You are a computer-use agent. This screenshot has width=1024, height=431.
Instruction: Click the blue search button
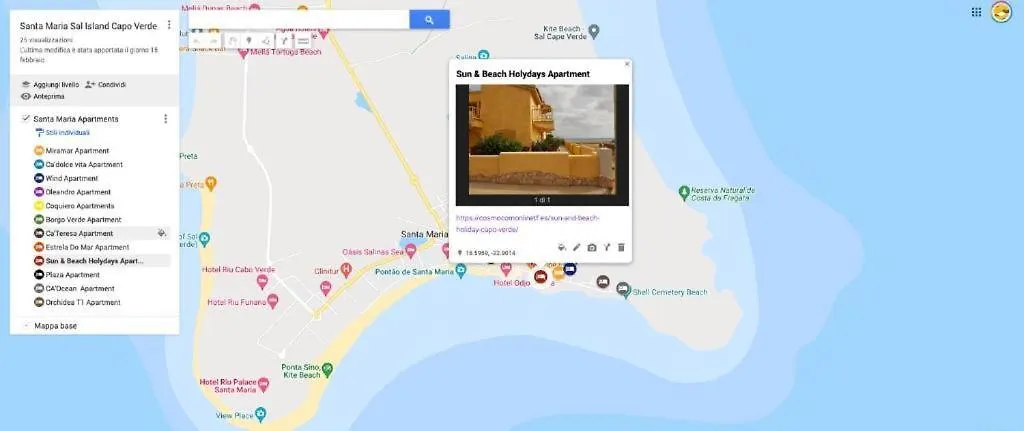[429, 20]
